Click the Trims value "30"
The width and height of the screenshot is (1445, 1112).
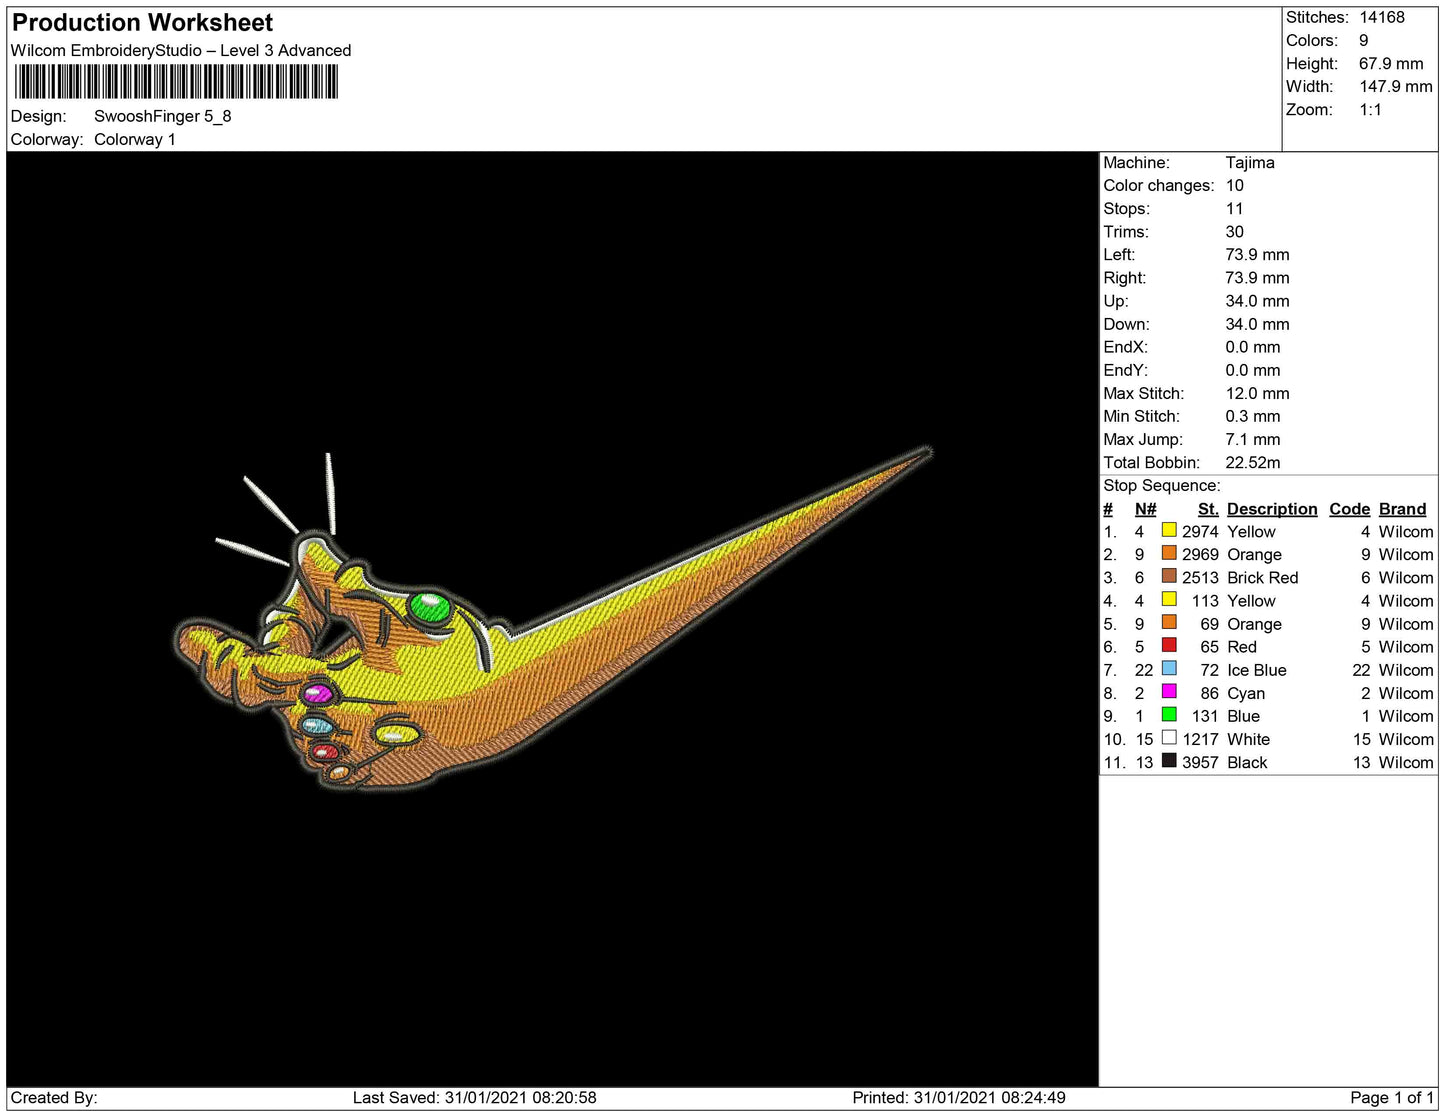tap(1235, 231)
